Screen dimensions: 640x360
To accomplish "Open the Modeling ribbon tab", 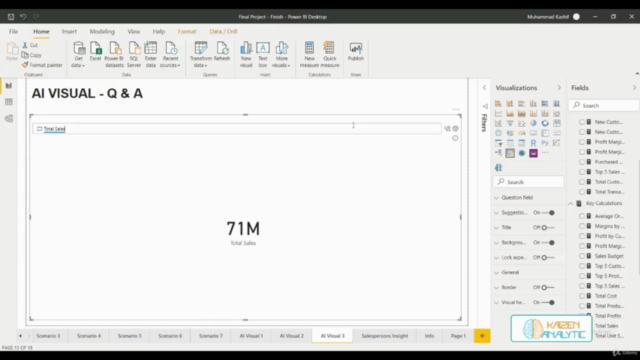I will point(102,31).
